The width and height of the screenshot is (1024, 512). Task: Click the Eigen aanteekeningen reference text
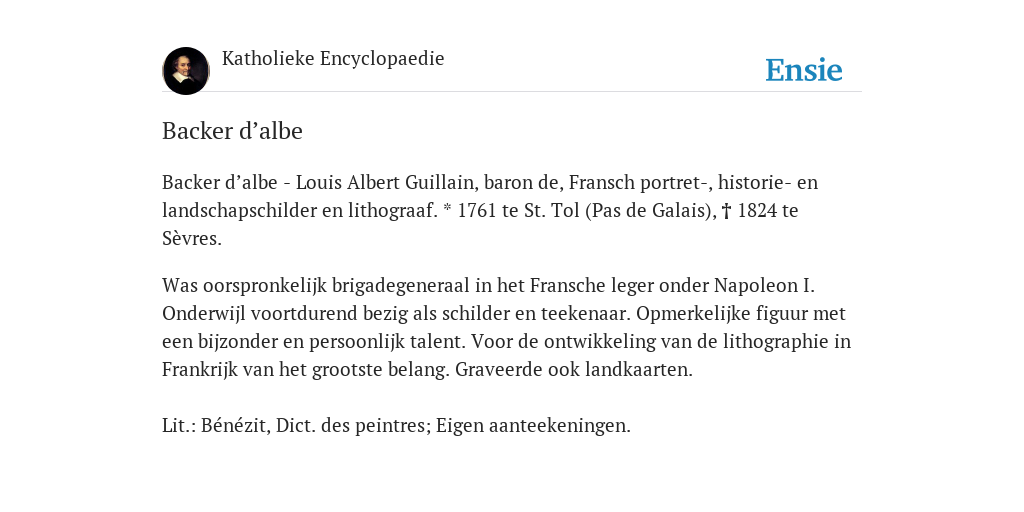click(x=534, y=426)
